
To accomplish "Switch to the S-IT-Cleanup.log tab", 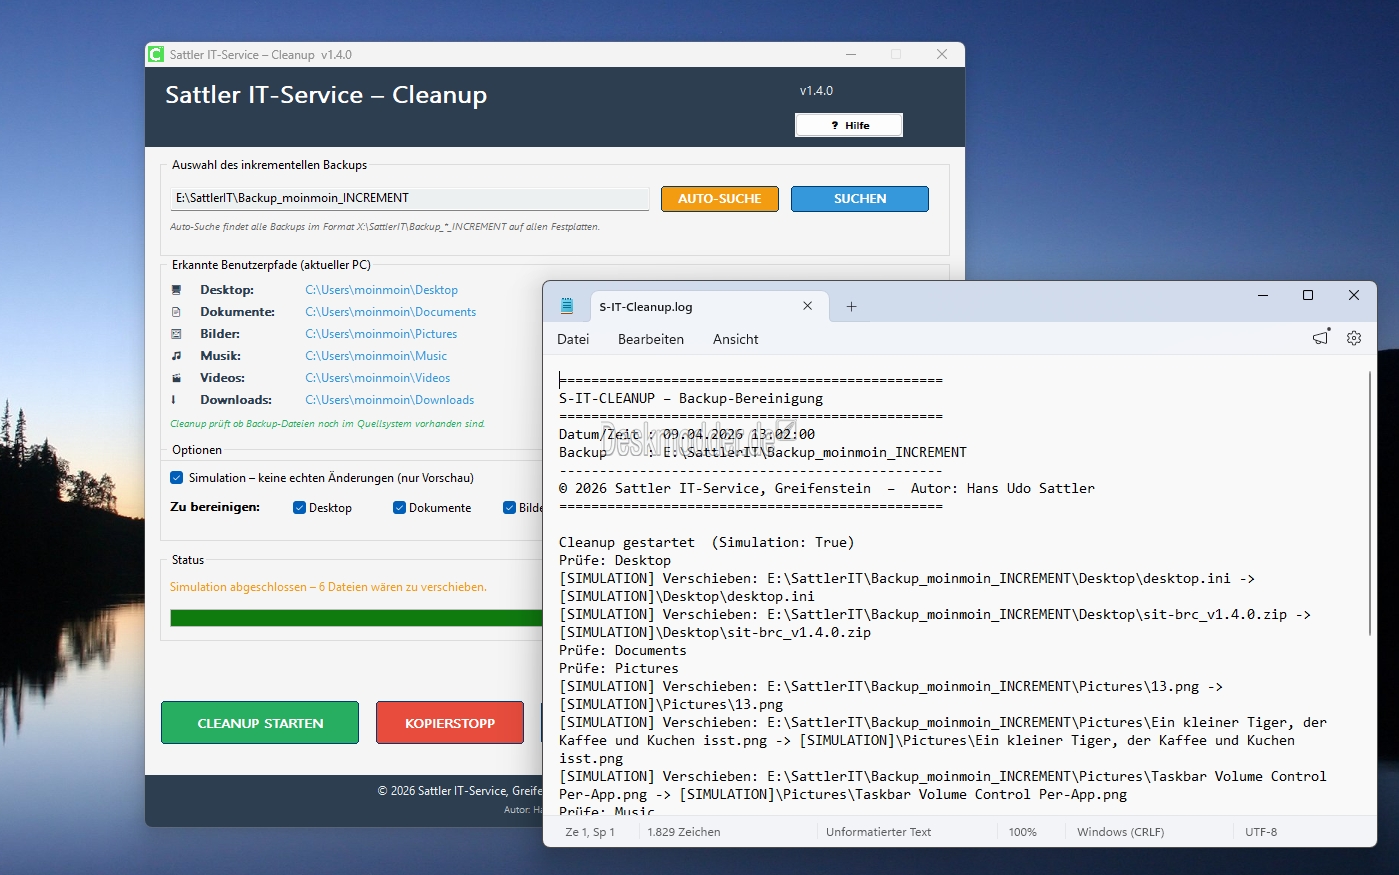I will coord(690,307).
